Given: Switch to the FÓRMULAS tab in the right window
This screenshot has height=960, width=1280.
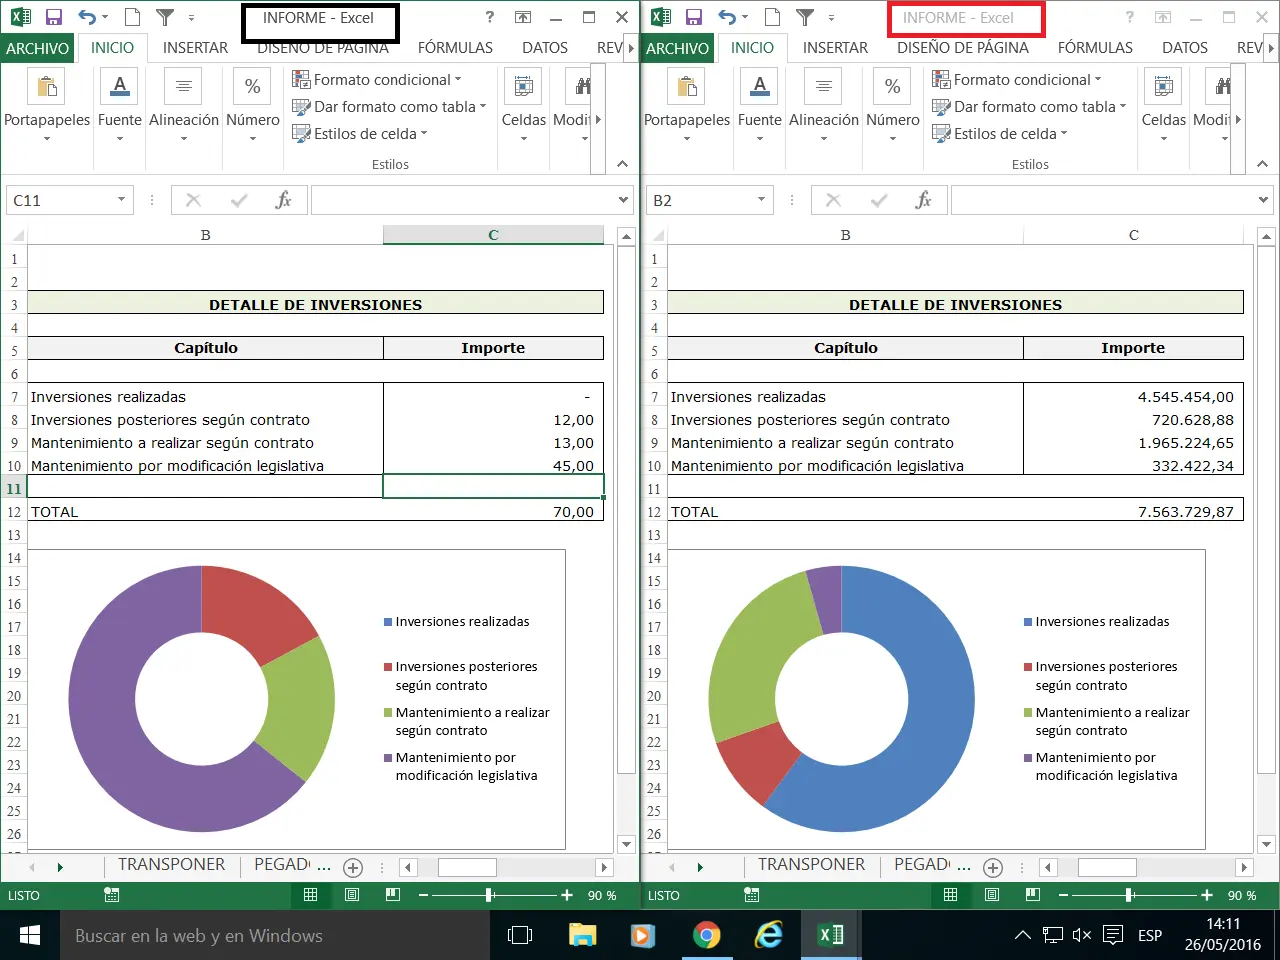Looking at the screenshot, I should point(1095,48).
